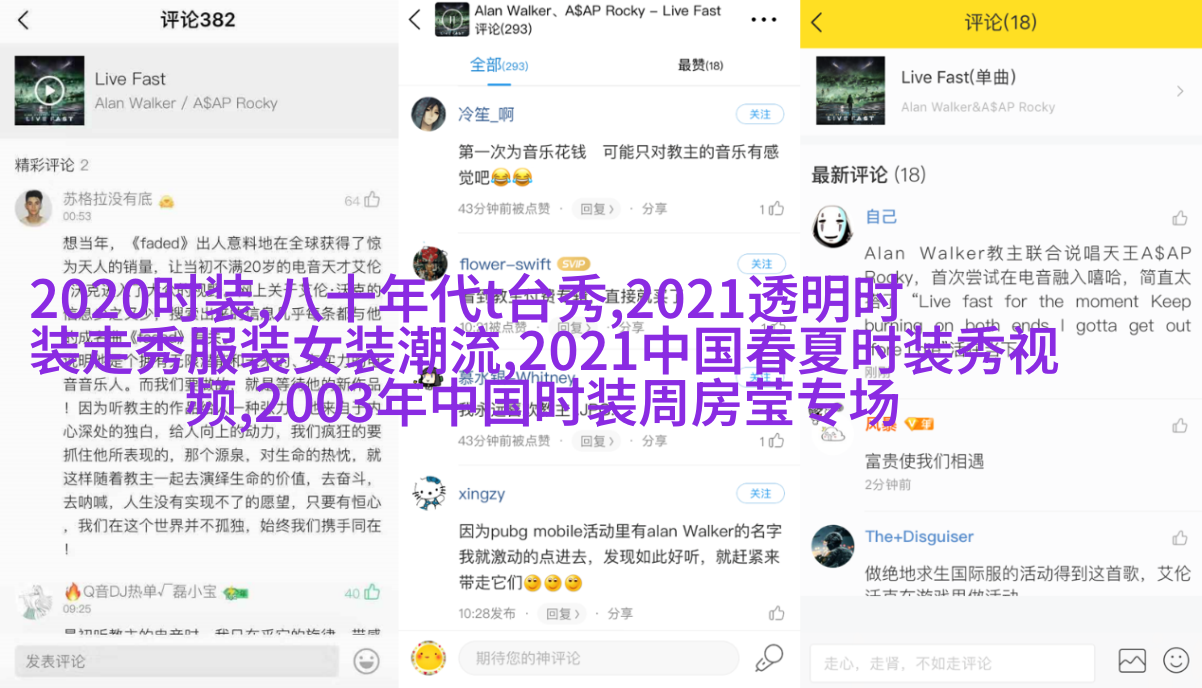1202x688 pixels.
Task: Switch to the 全部(293) tab
Action: (x=499, y=65)
